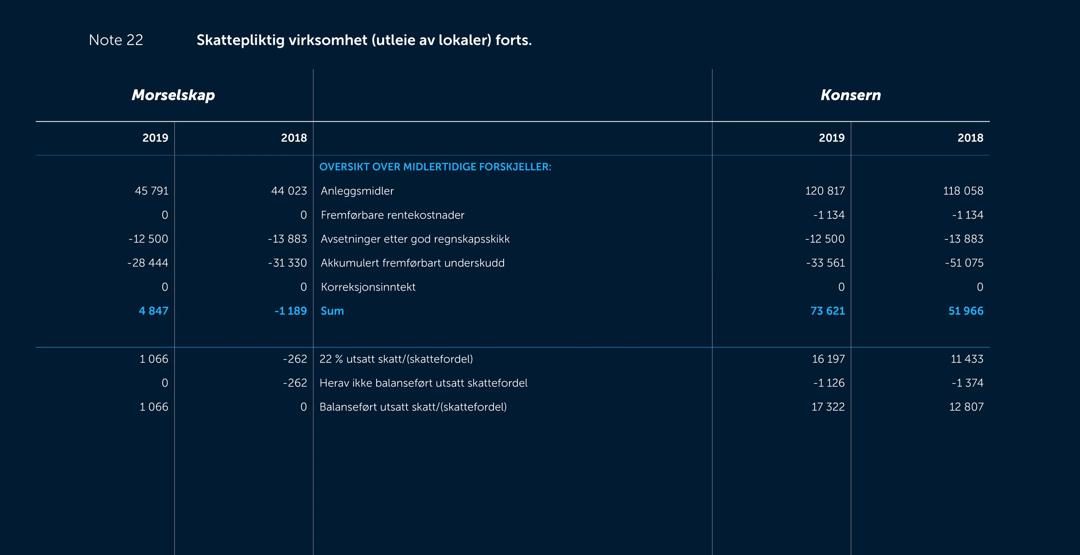Click the 'Korreksjonsinntekt' row label
The image size is (1080, 555).
pos(368,287)
